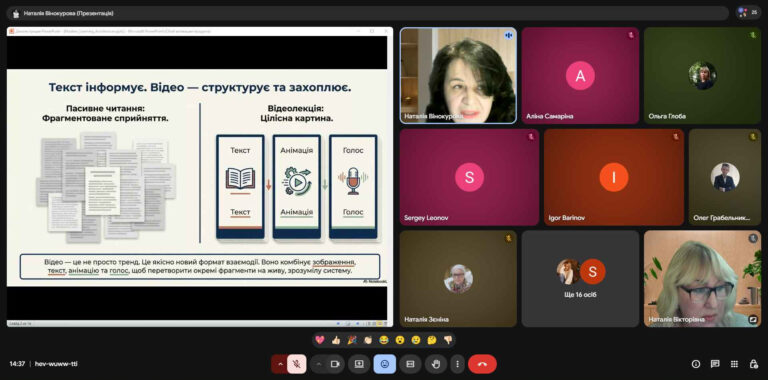Send the laughing face reaction
This screenshot has height=380, width=768.
tap(384, 340)
